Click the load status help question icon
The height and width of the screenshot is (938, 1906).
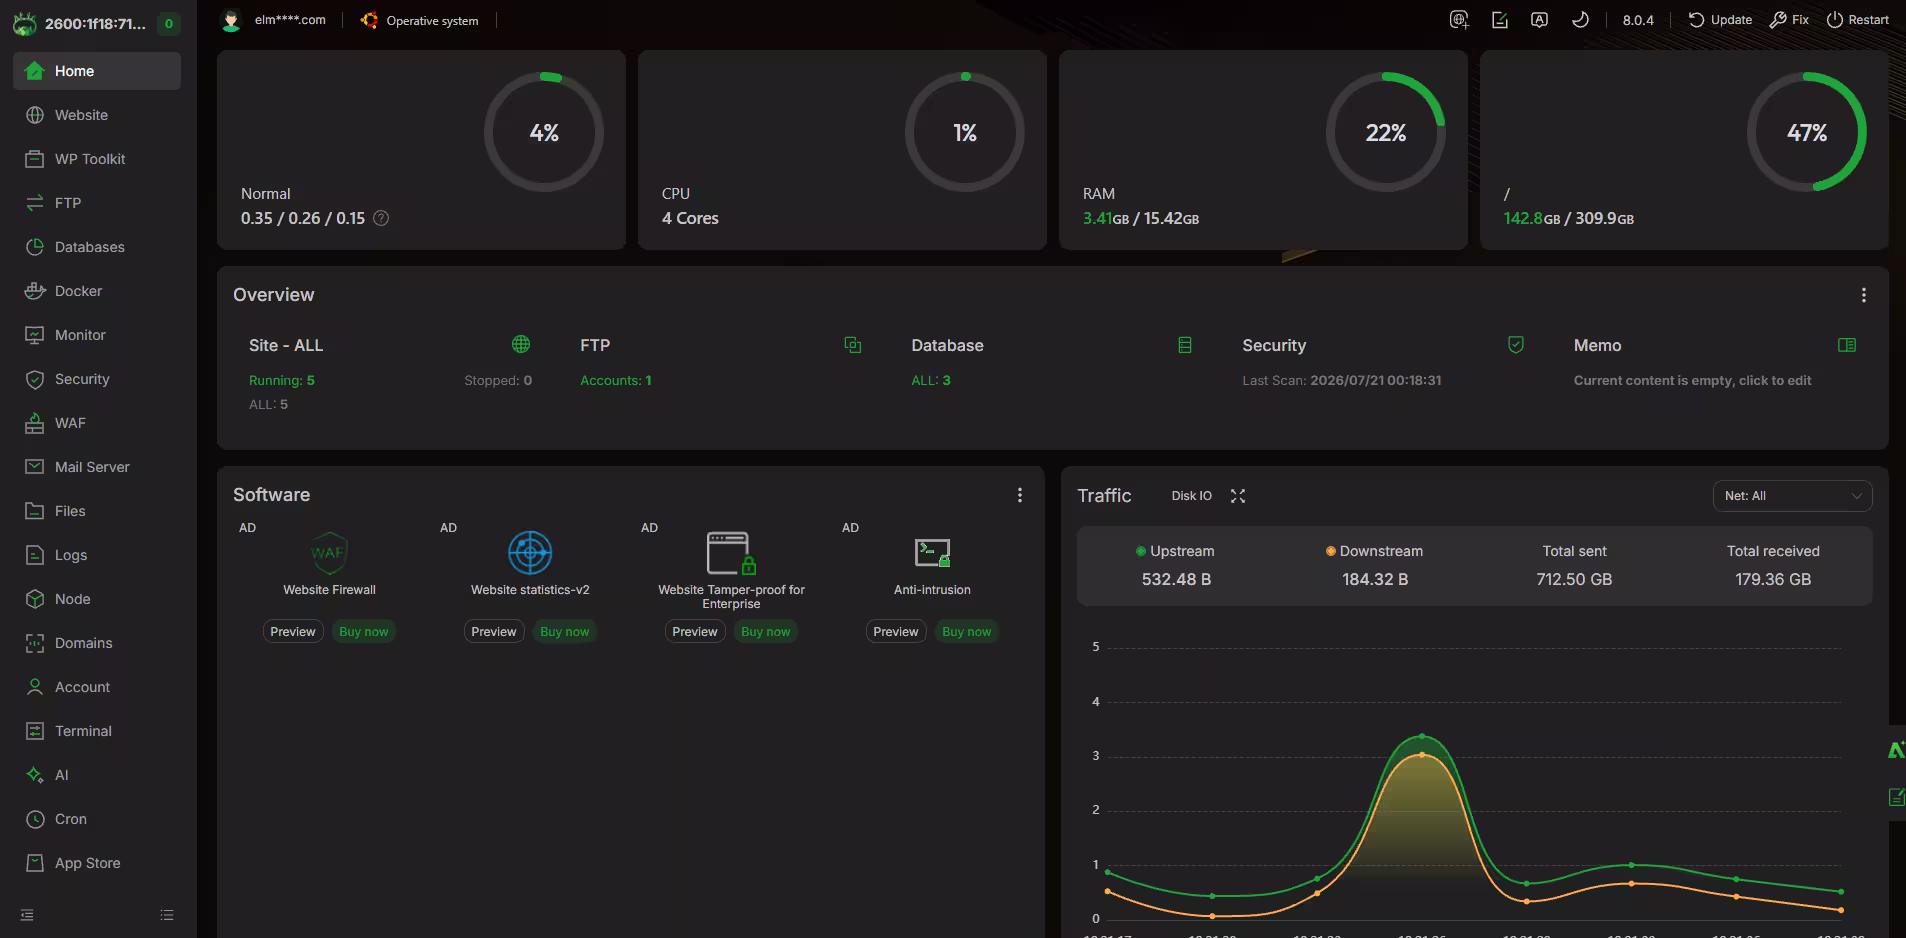[381, 218]
